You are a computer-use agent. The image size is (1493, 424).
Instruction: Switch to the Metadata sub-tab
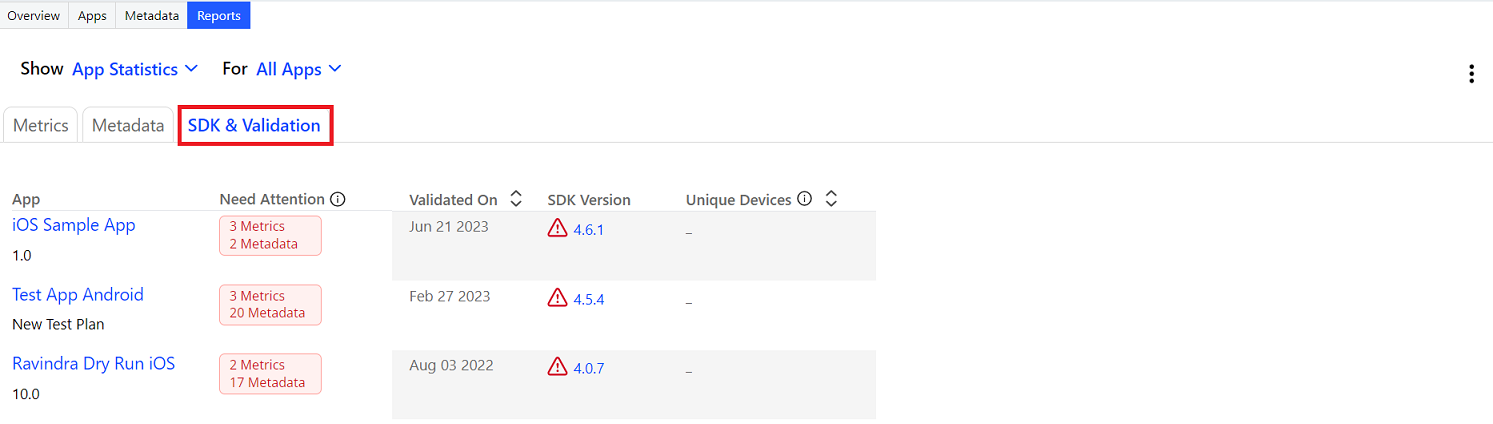(128, 126)
